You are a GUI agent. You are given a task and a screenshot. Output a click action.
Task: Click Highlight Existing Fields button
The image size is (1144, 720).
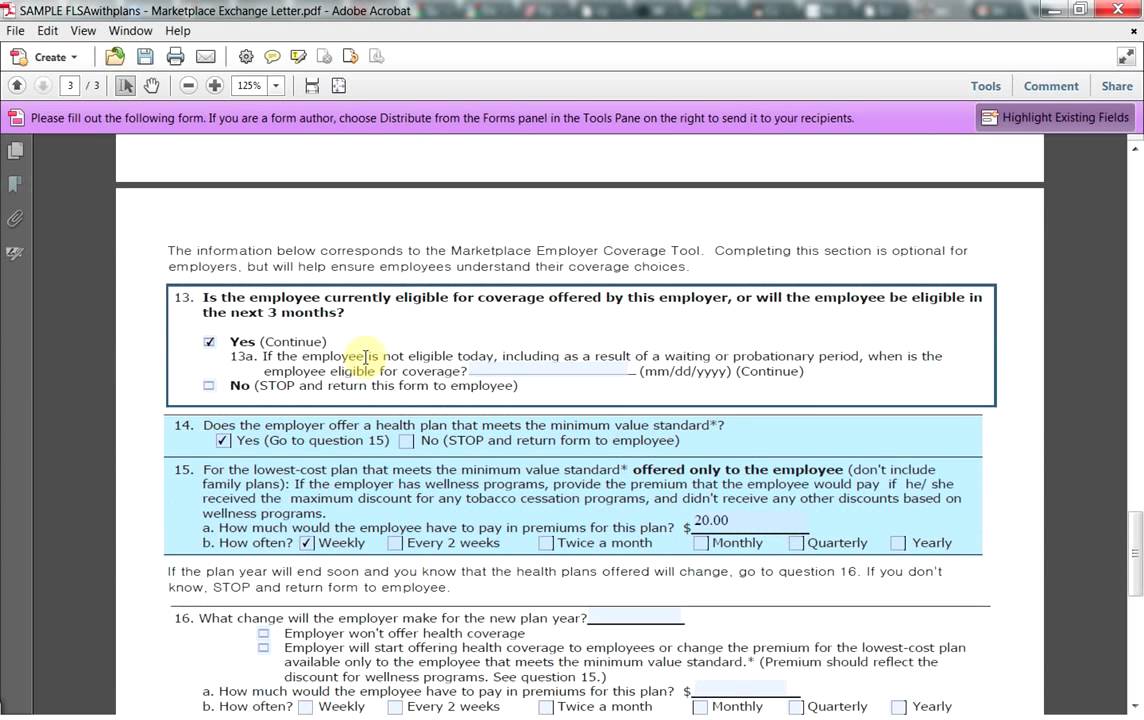1055,117
